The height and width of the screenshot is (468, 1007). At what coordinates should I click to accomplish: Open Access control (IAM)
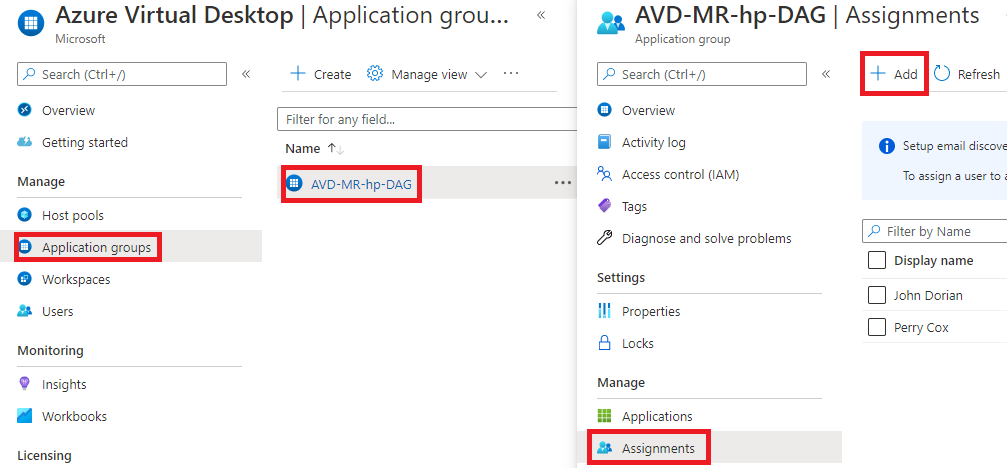681,175
